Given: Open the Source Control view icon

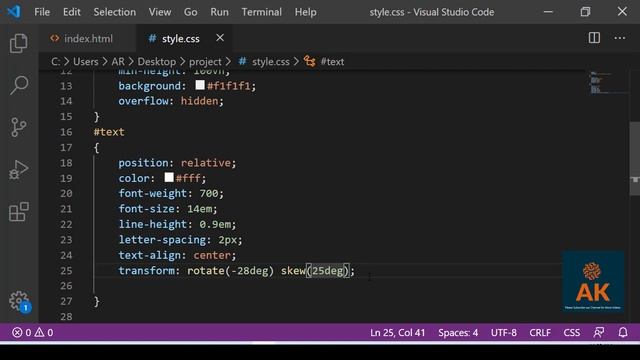Looking at the screenshot, I should [19, 127].
